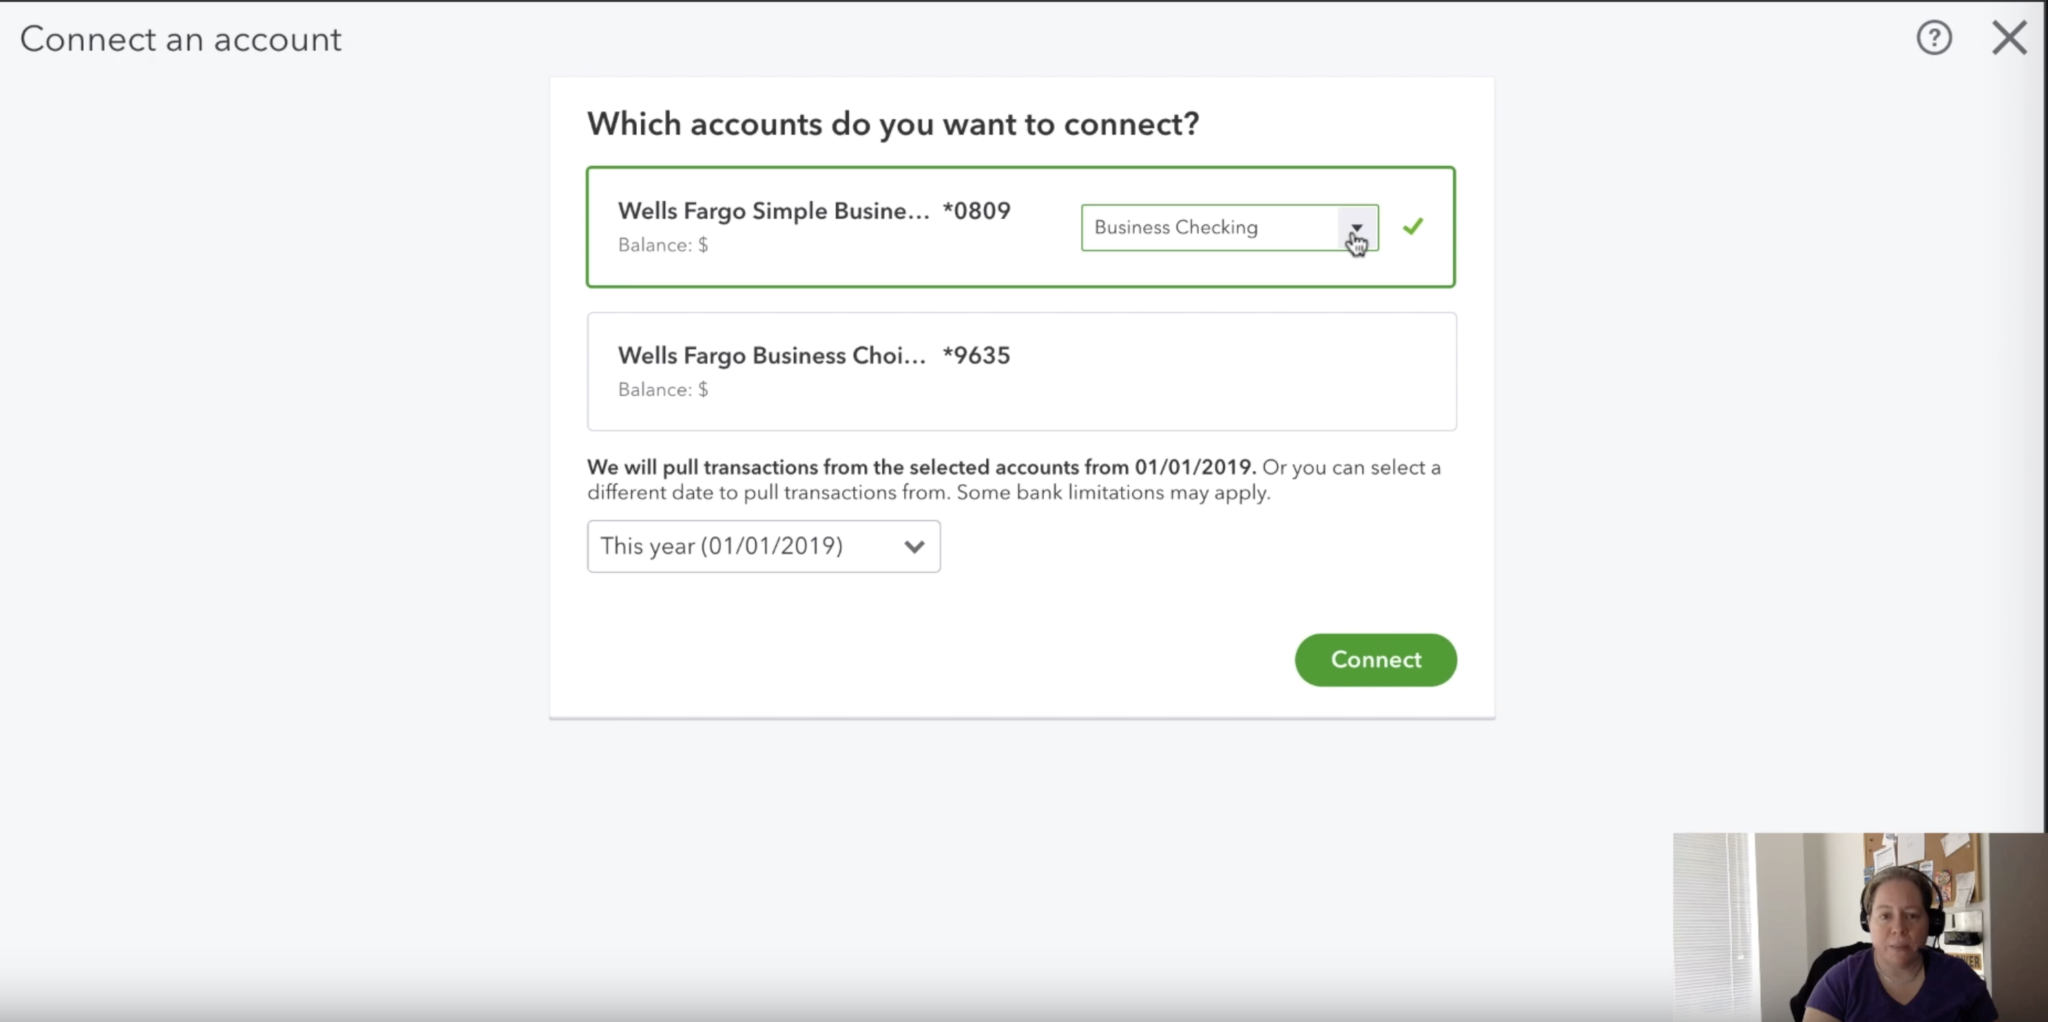
Task: Open the help question mark icon
Action: point(1934,38)
